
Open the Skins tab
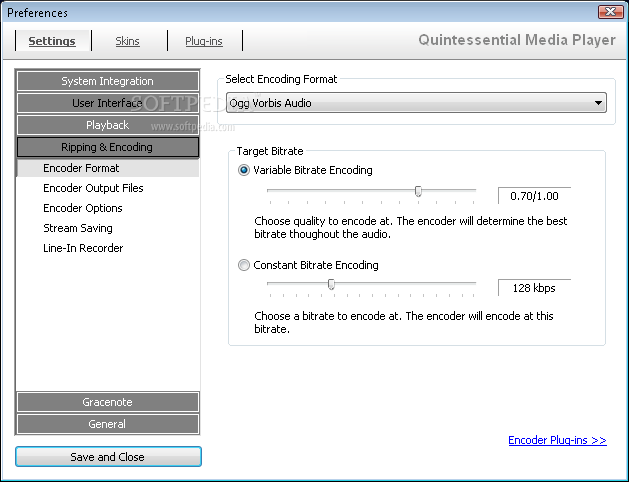pos(128,41)
